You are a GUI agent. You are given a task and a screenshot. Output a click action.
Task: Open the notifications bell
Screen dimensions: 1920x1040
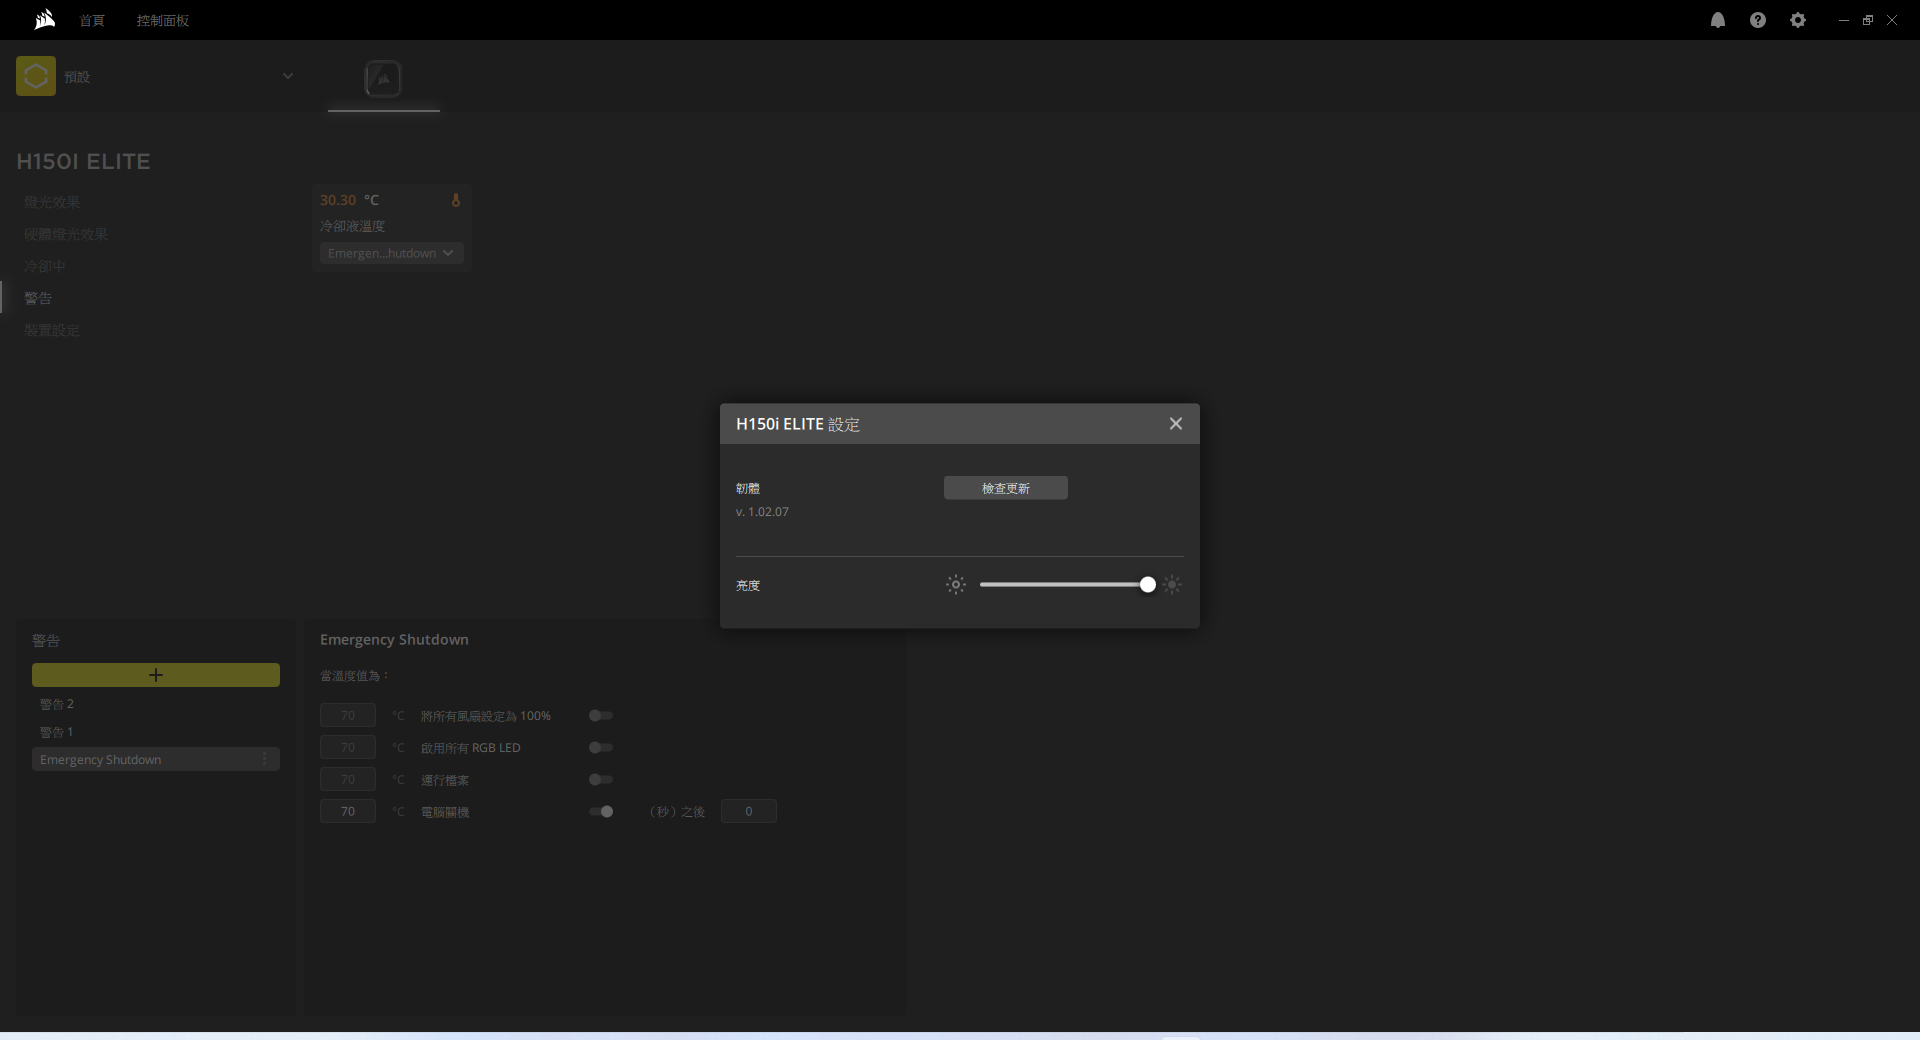tap(1718, 20)
